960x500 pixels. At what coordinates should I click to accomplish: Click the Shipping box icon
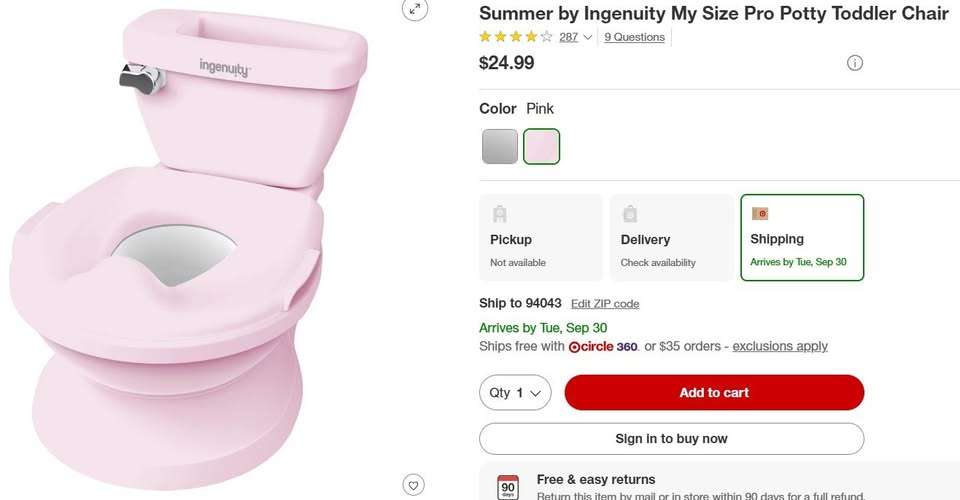(x=760, y=213)
